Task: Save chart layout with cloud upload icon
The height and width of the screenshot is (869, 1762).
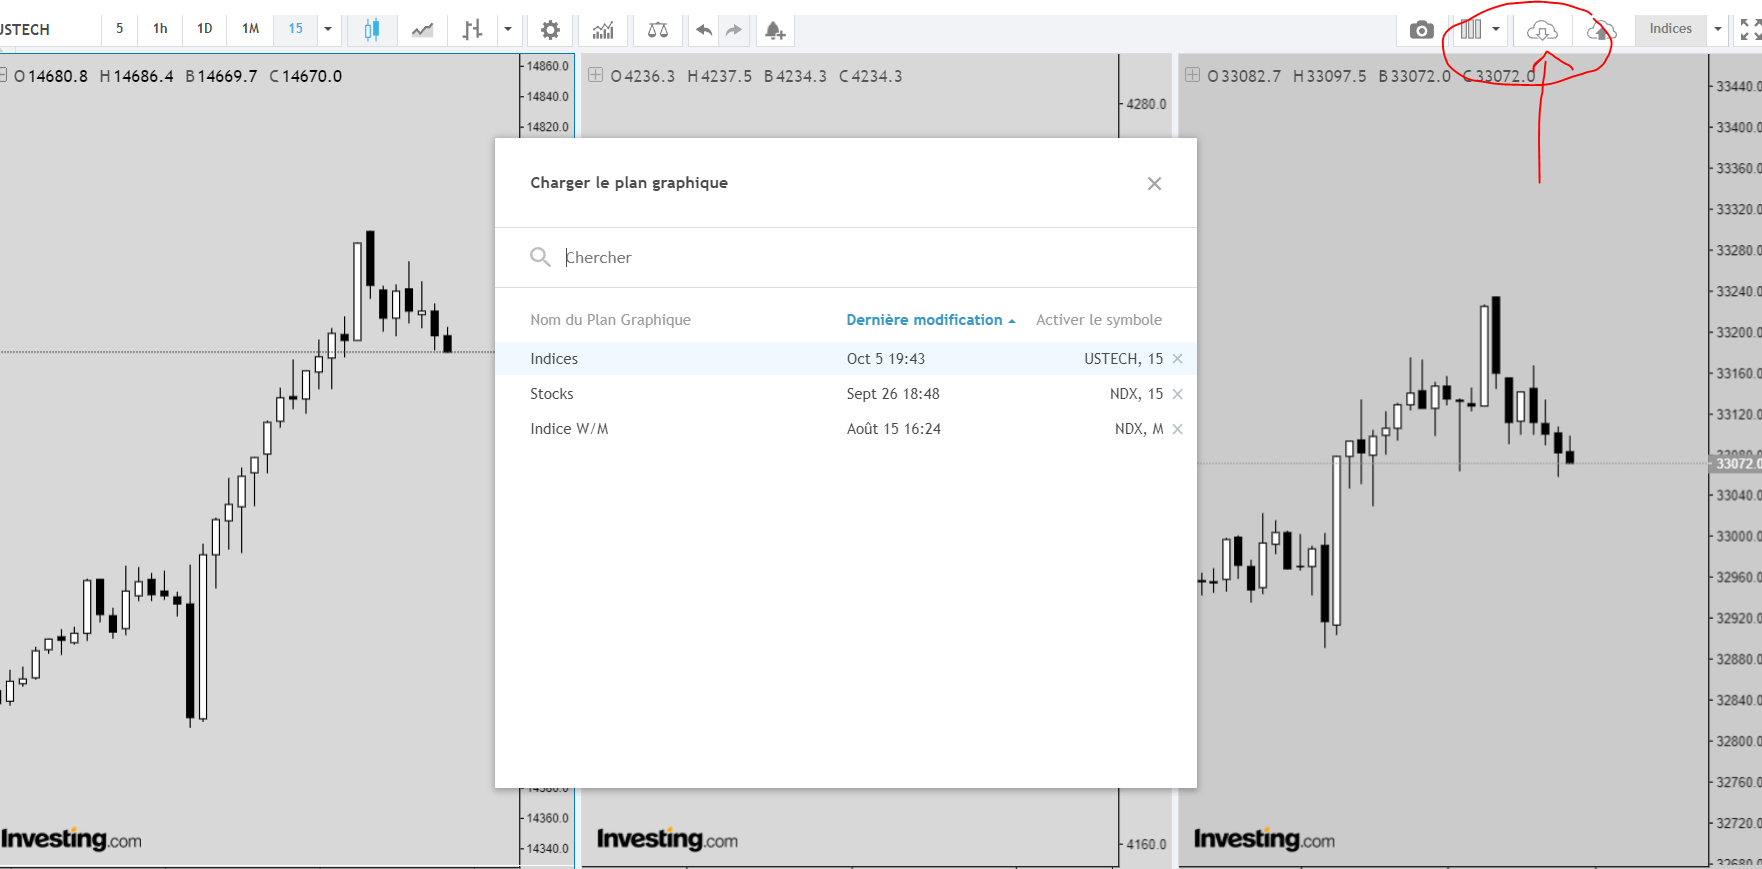Action: click(x=1600, y=30)
